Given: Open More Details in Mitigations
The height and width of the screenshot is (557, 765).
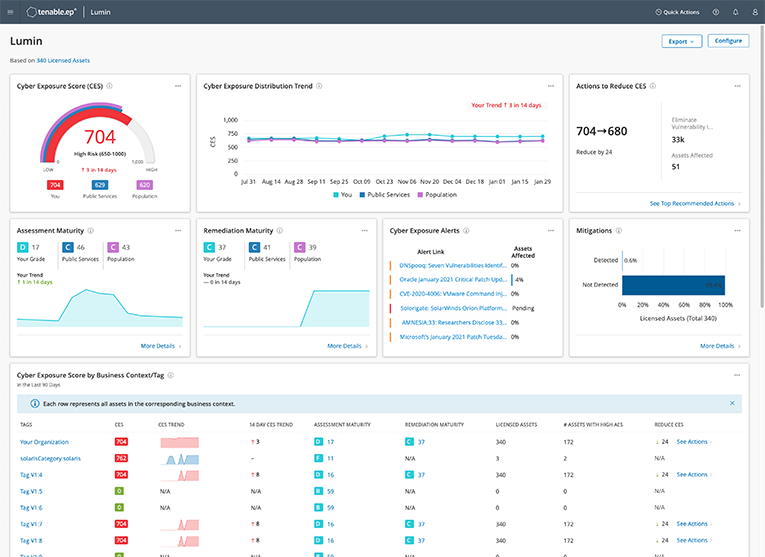Looking at the screenshot, I should pos(720,346).
